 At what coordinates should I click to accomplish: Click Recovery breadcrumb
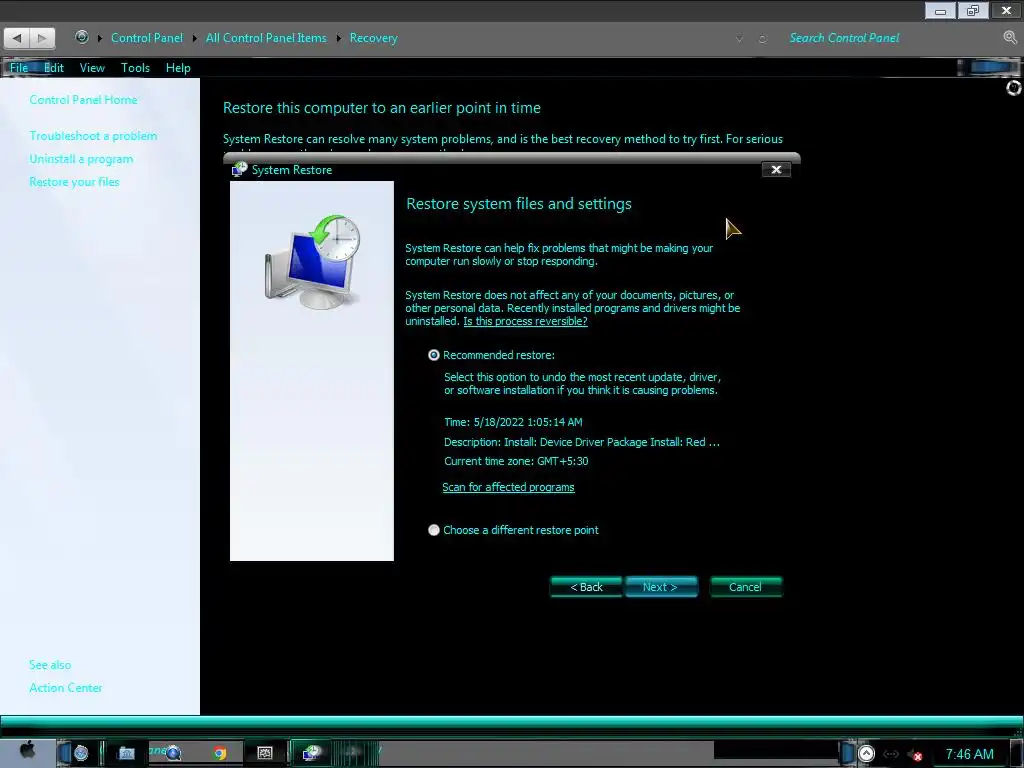coord(374,38)
